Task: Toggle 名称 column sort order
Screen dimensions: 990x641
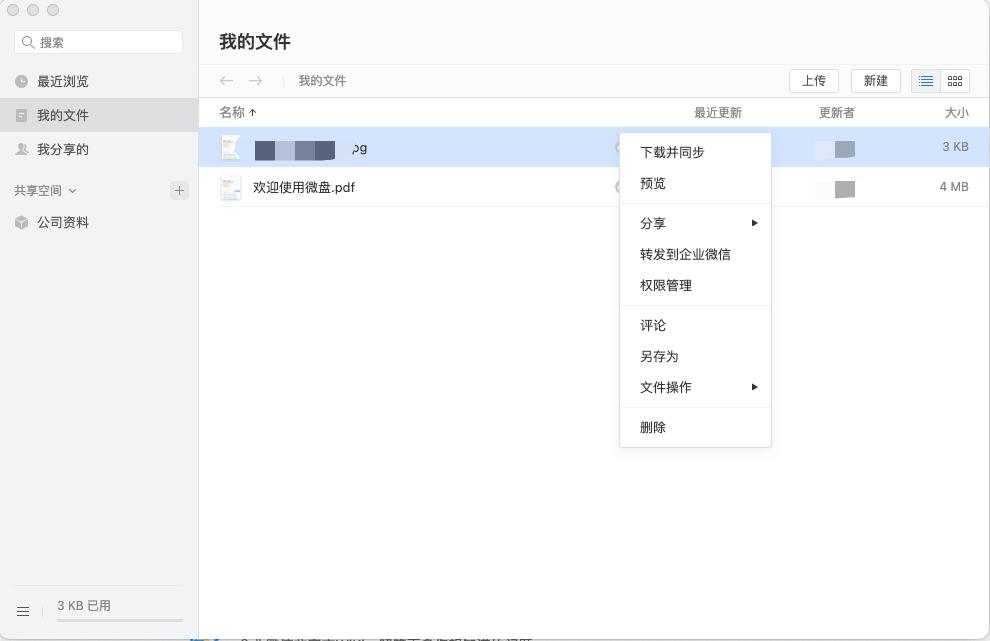Action: tap(238, 112)
